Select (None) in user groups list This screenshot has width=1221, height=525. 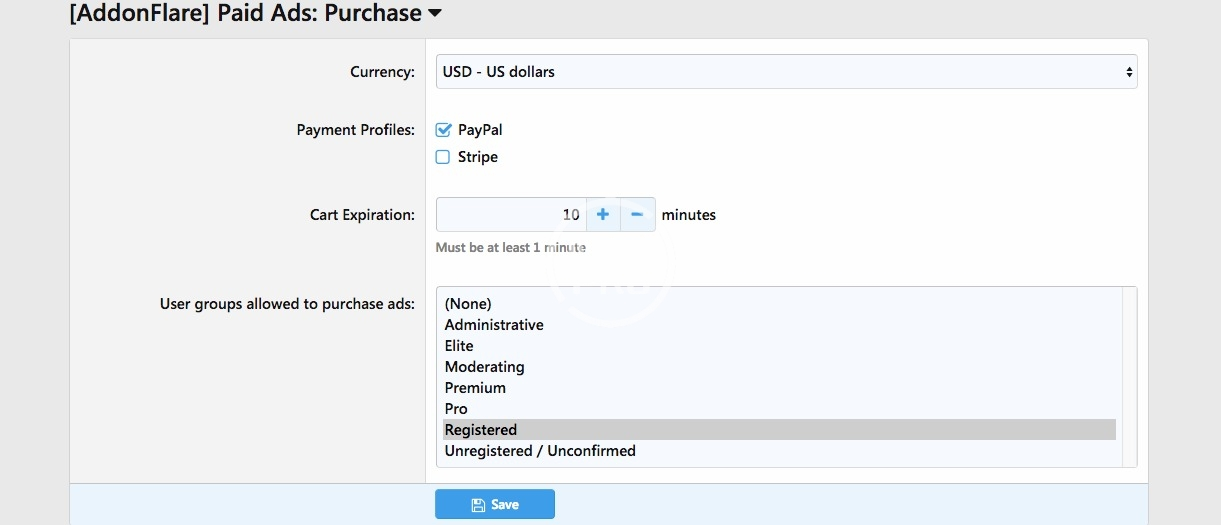click(x=468, y=304)
